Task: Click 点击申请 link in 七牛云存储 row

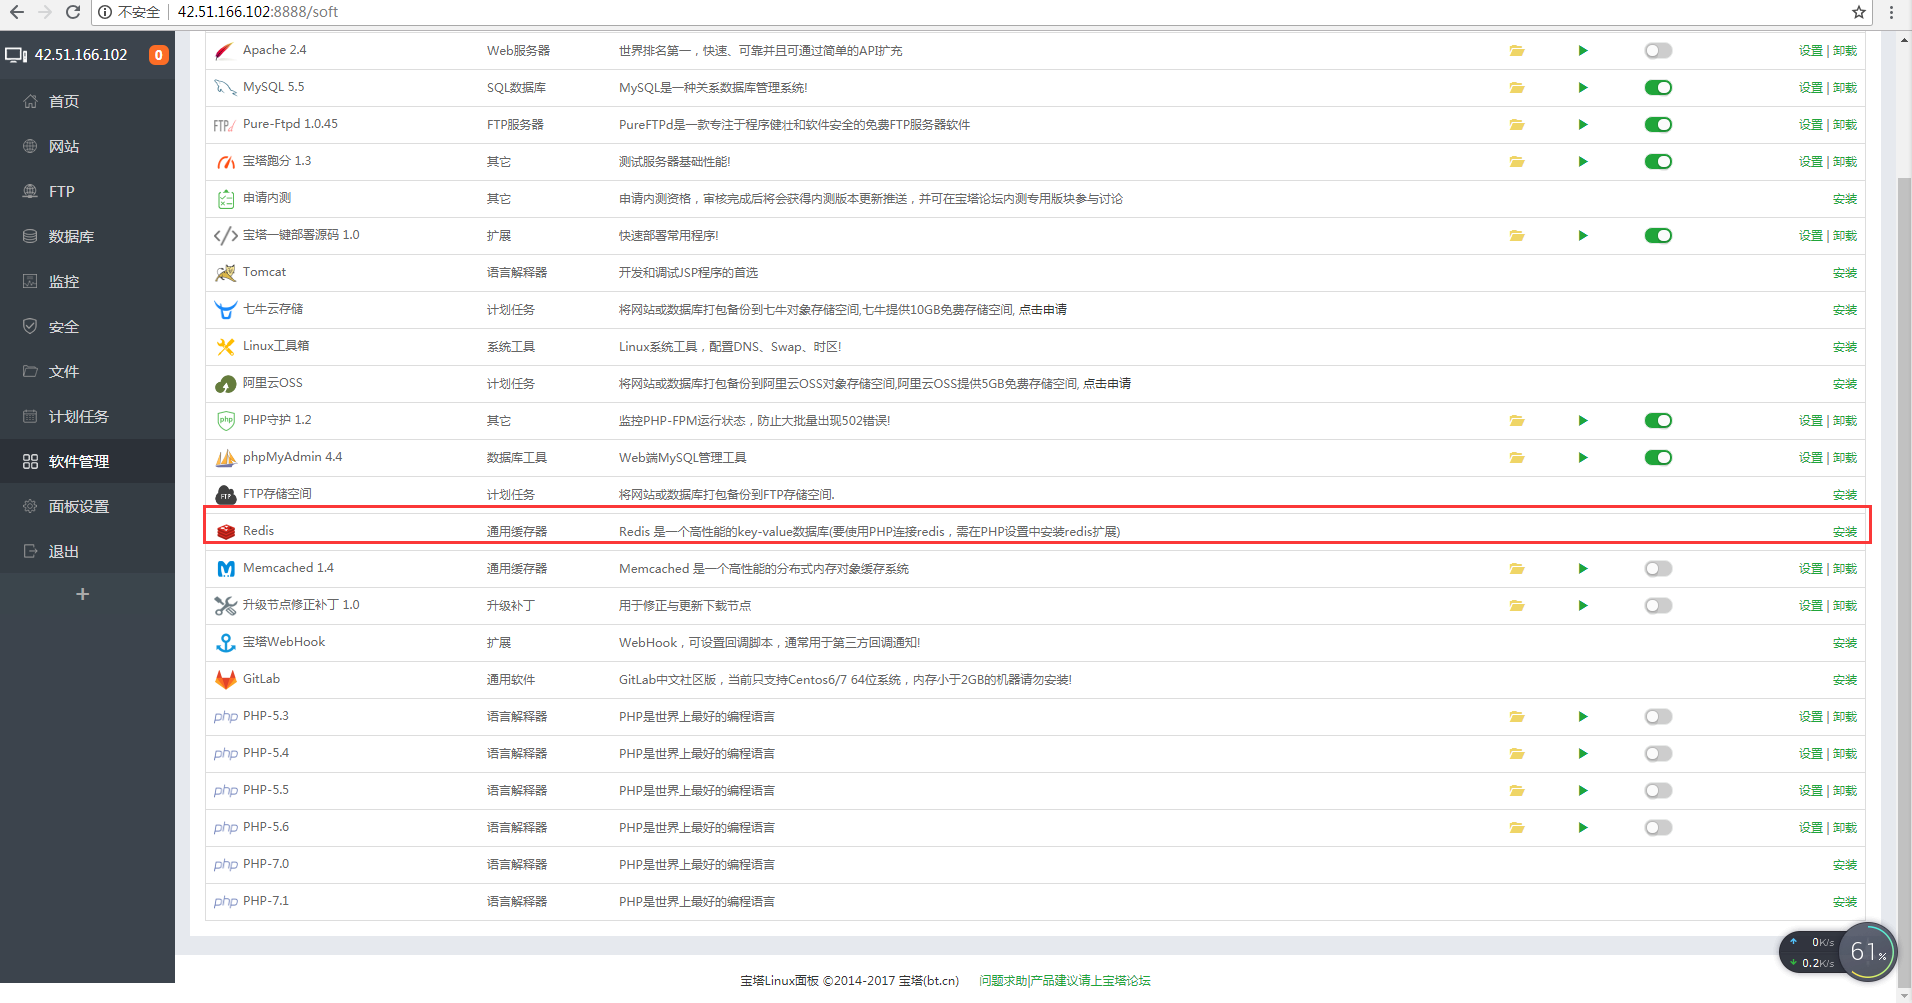Action: coord(1043,310)
